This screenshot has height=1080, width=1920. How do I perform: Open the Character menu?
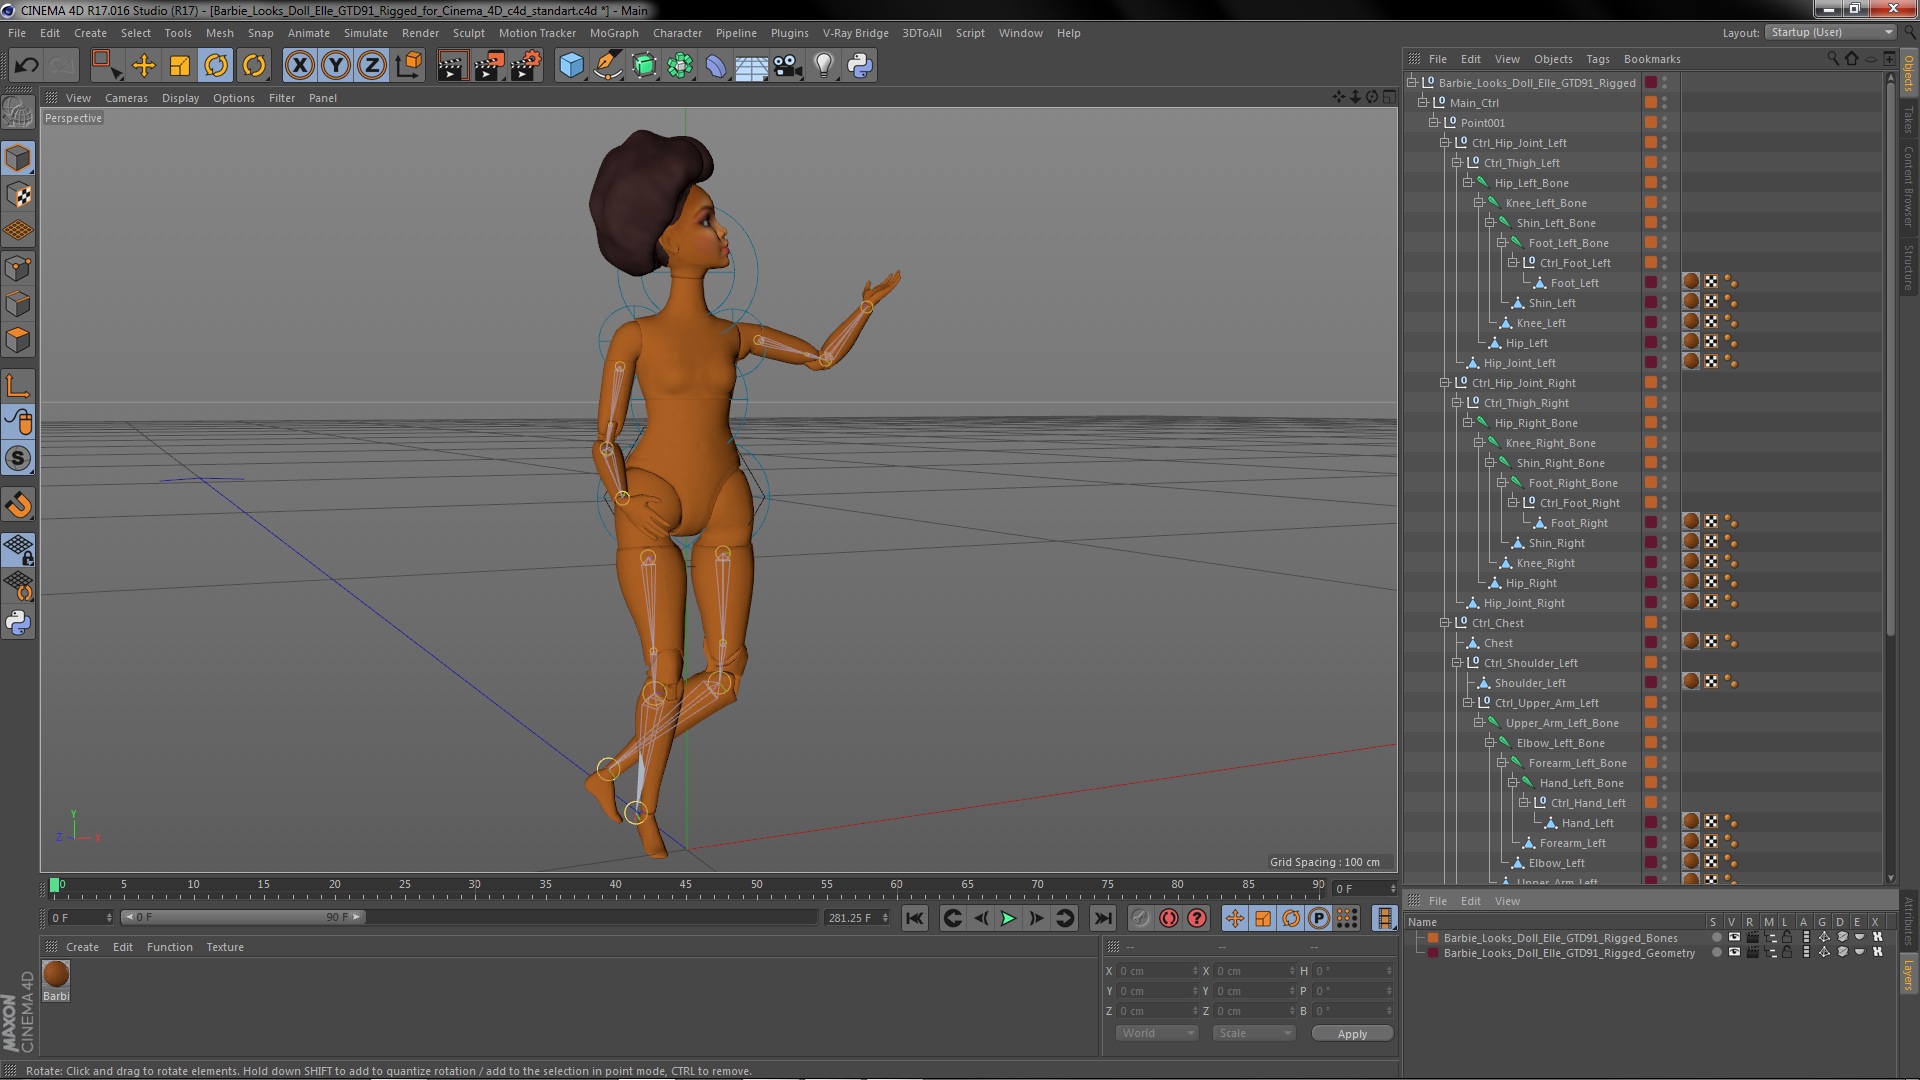[677, 33]
